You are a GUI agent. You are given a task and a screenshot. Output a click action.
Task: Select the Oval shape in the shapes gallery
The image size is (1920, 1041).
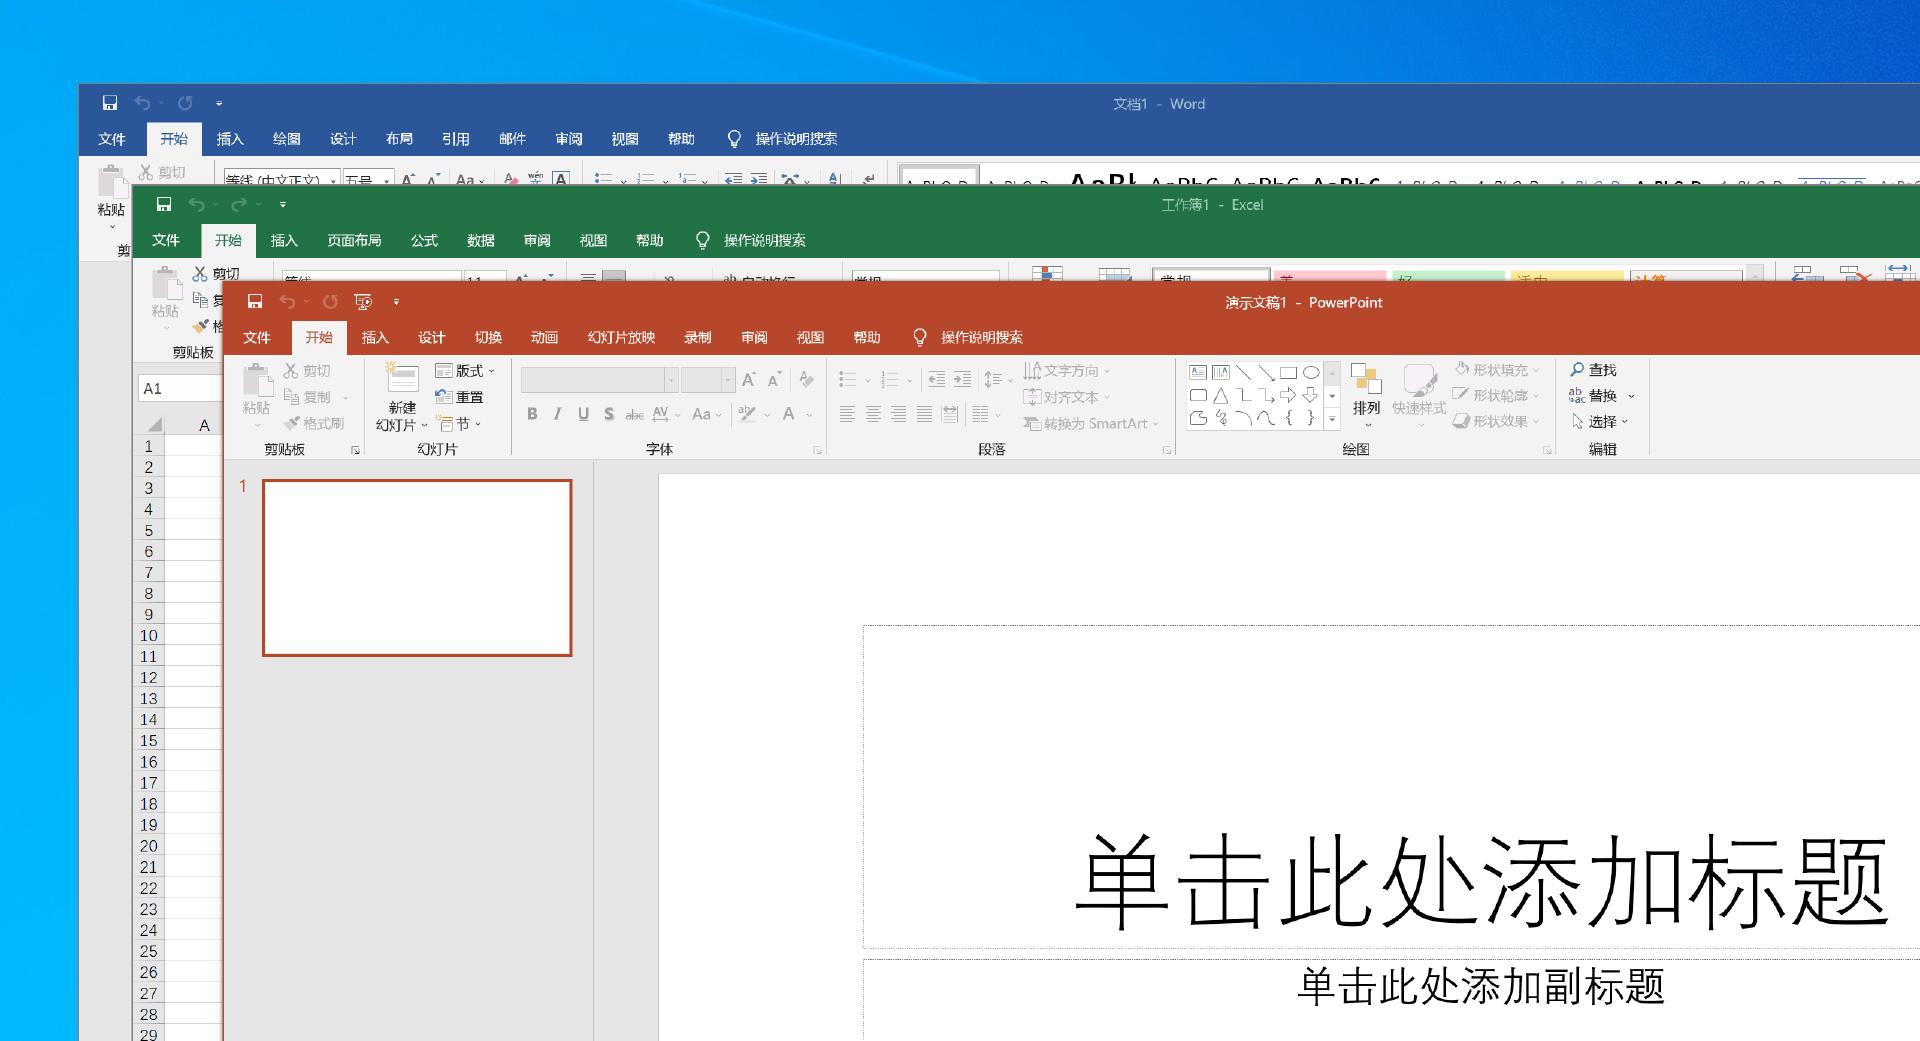[x=1313, y=371]
